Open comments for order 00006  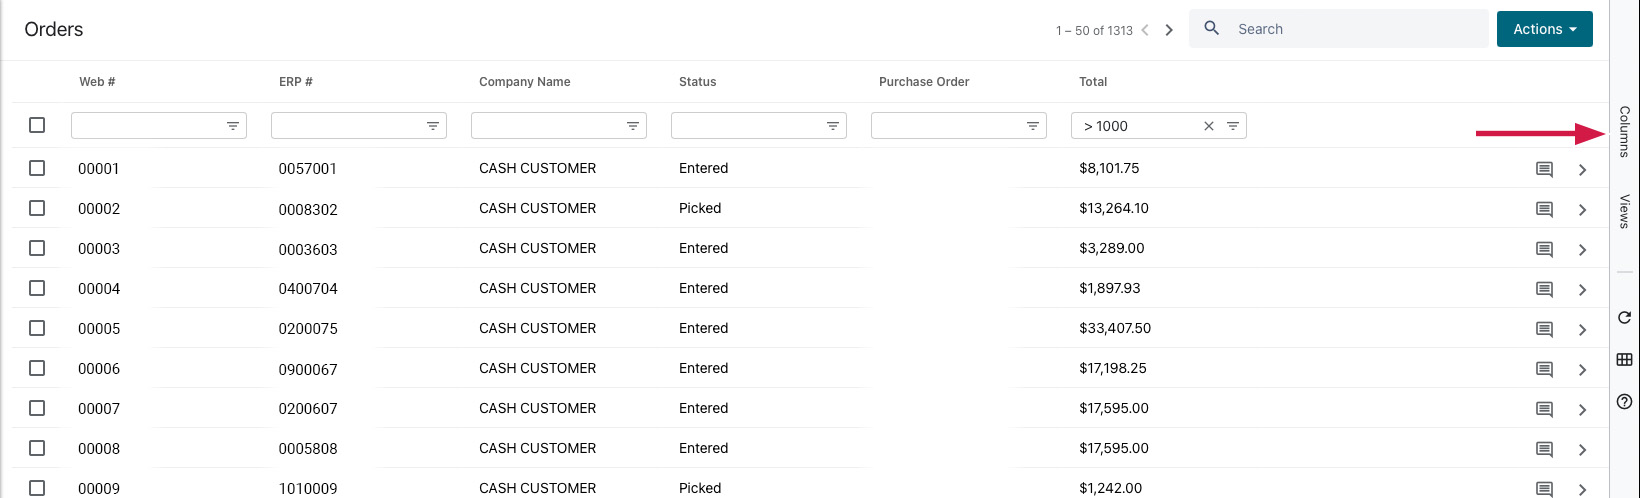point(1544,369)
